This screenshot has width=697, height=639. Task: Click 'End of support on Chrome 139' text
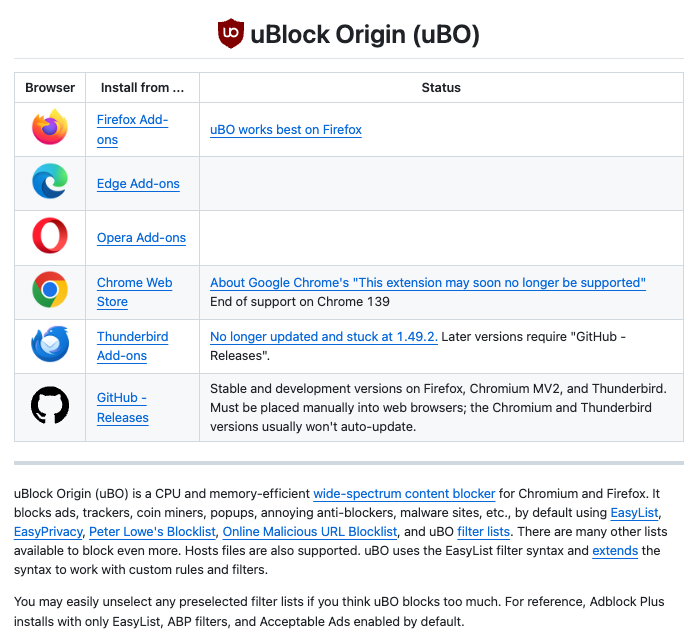click(x=300, y=302)
